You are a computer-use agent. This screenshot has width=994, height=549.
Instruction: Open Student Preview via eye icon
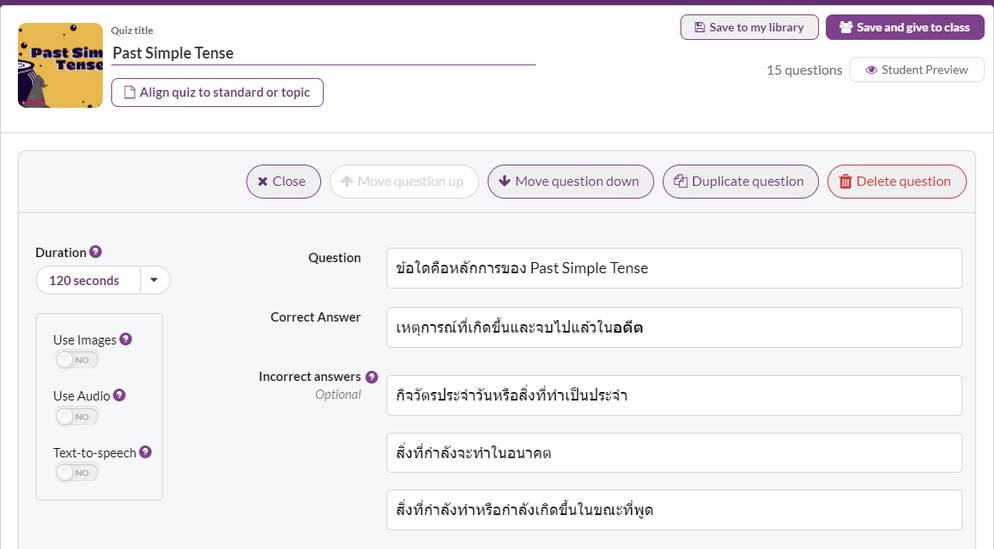[917, 70]
